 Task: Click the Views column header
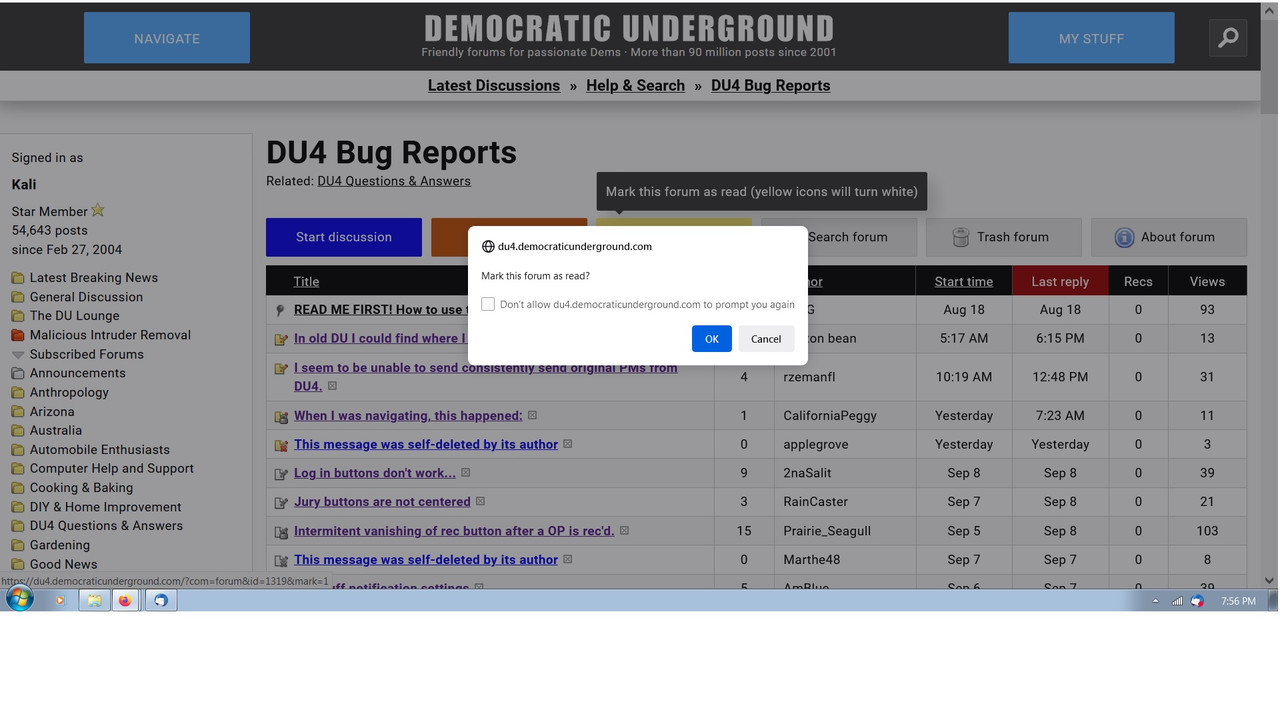tap(1207, 281)
